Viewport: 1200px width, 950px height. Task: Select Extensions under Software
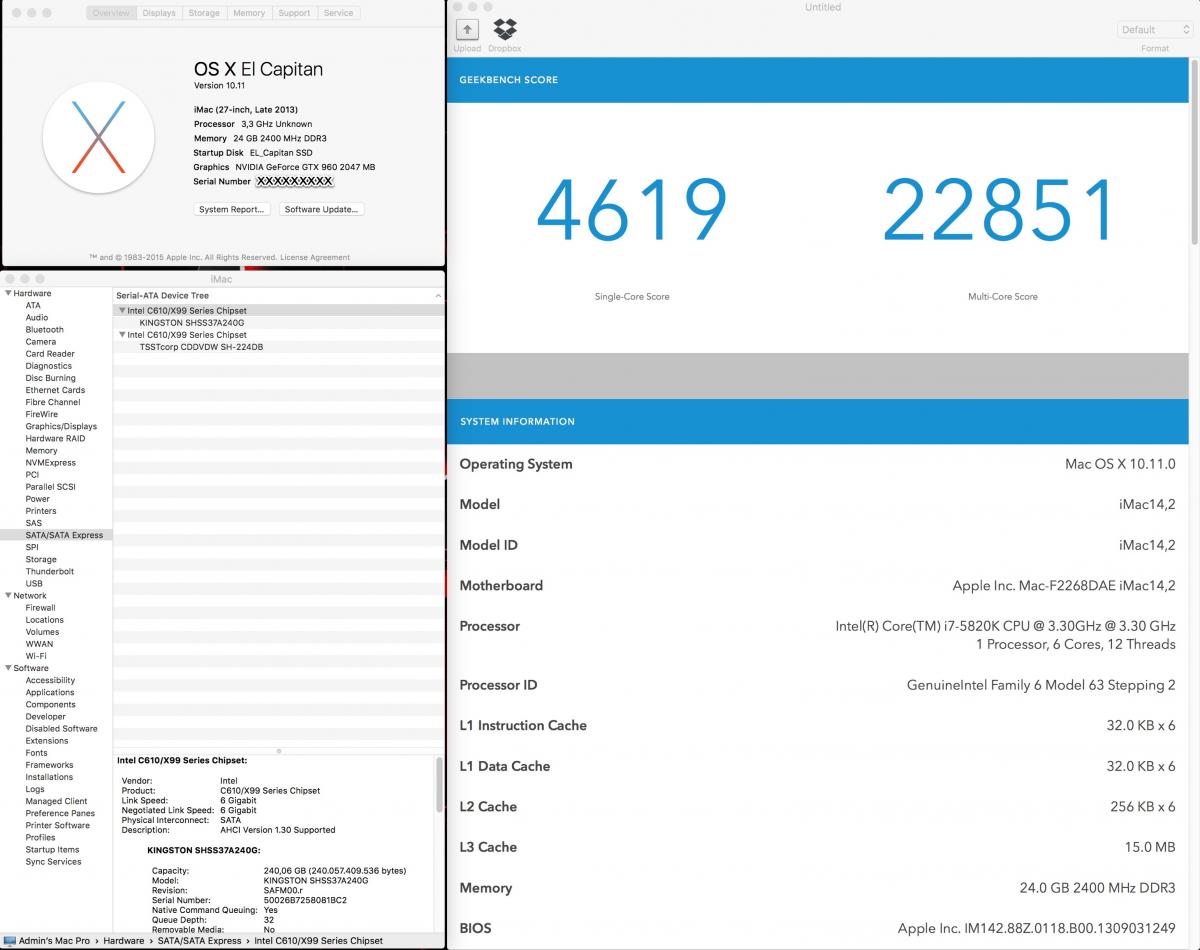[x=47, y=740]
